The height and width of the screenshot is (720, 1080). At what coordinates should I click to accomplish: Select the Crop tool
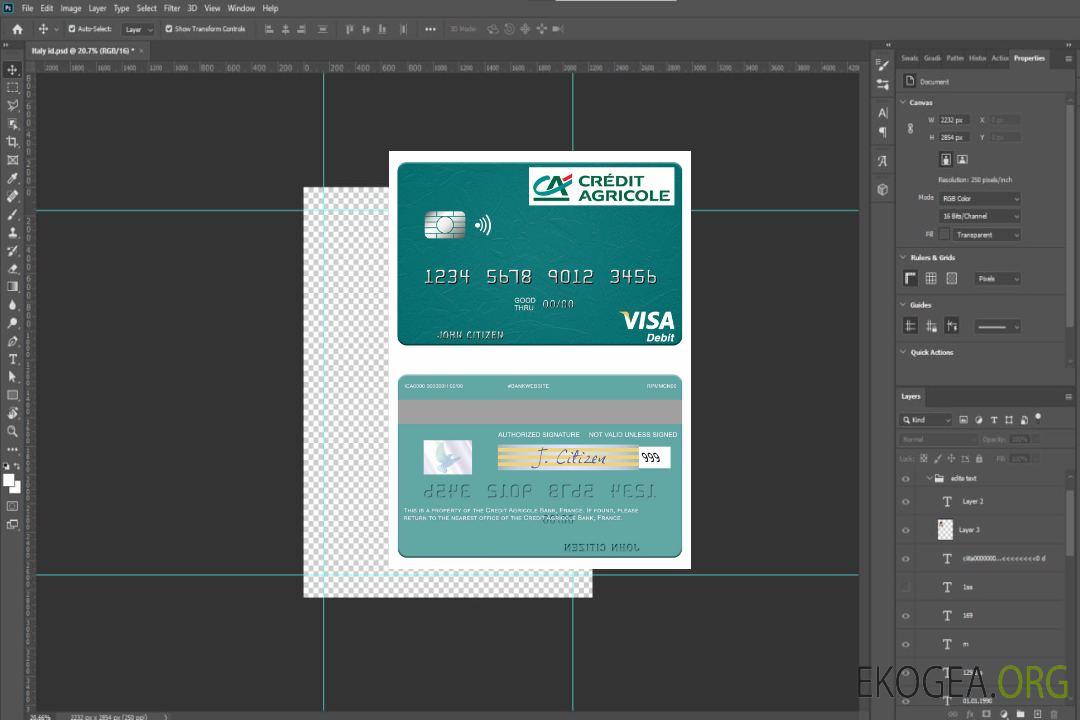[12, 142]
